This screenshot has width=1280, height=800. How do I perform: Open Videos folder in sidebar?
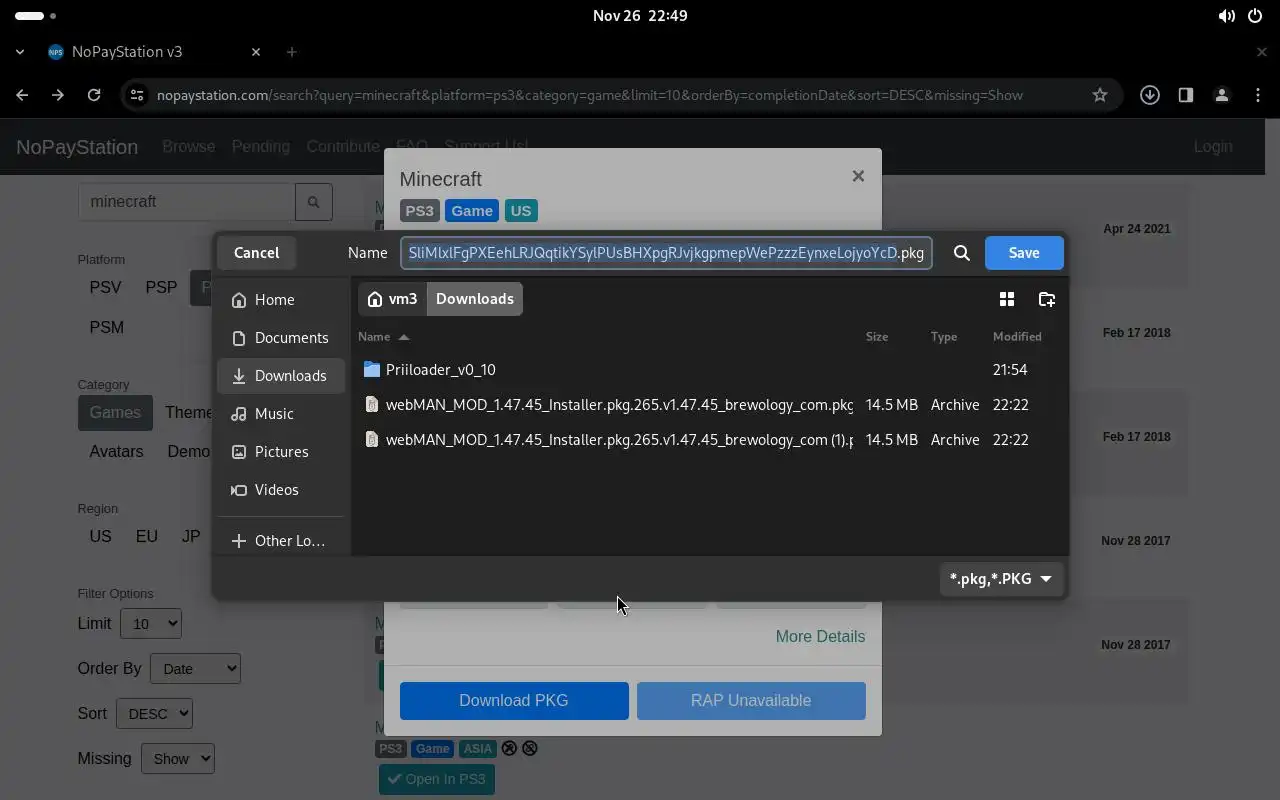282,490
